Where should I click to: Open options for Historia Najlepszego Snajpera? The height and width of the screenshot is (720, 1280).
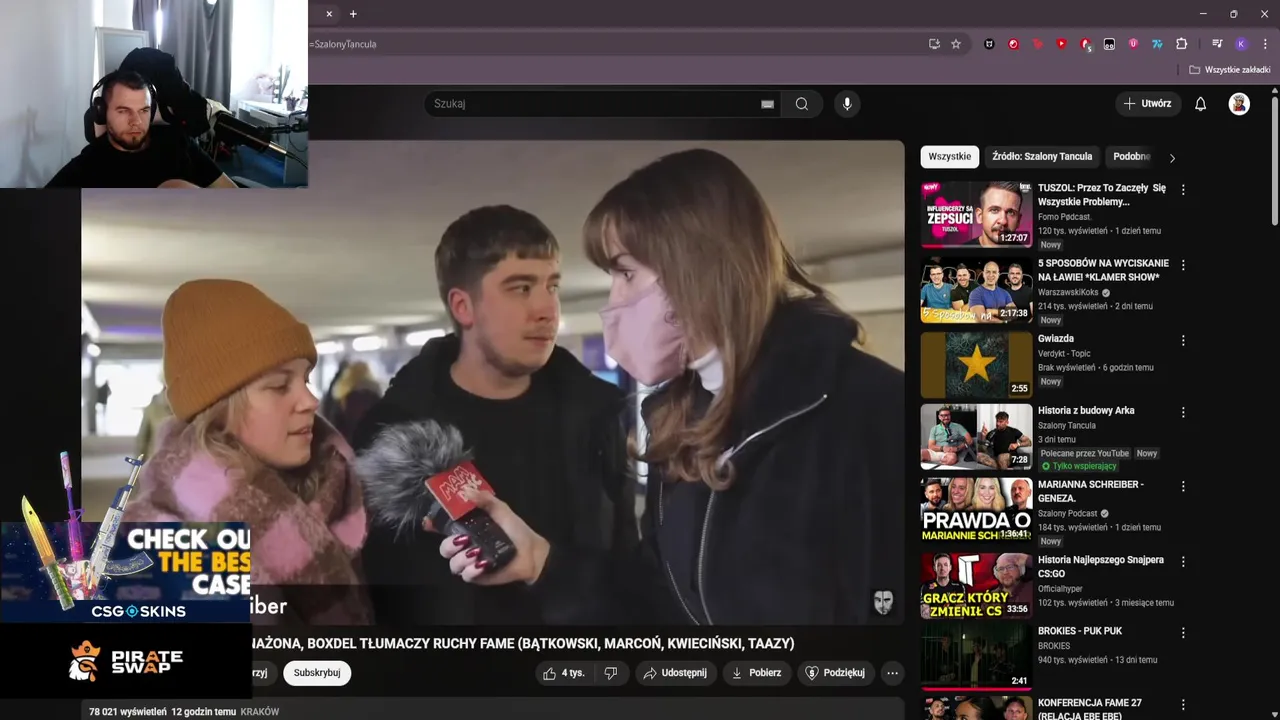1183,562
